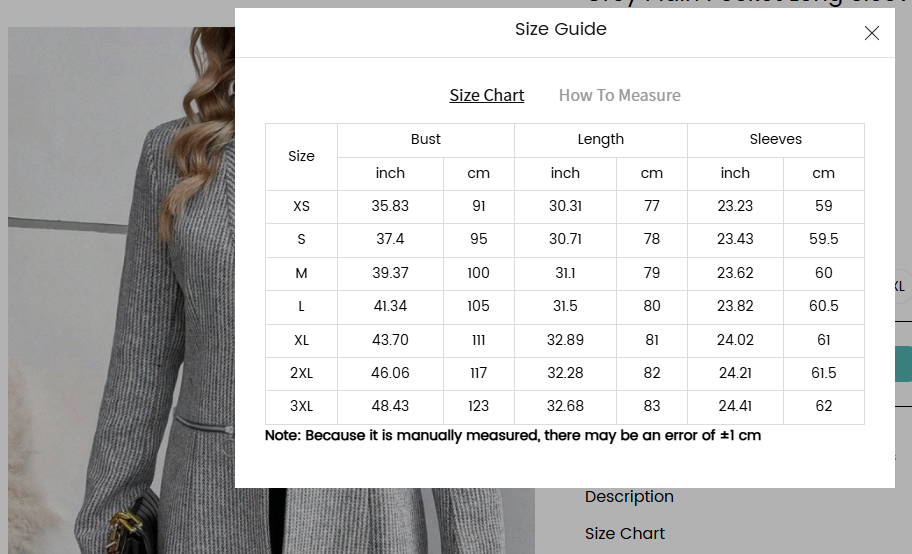Click the Length column header
Screen dimensions: 912x554
coord(600,140)
